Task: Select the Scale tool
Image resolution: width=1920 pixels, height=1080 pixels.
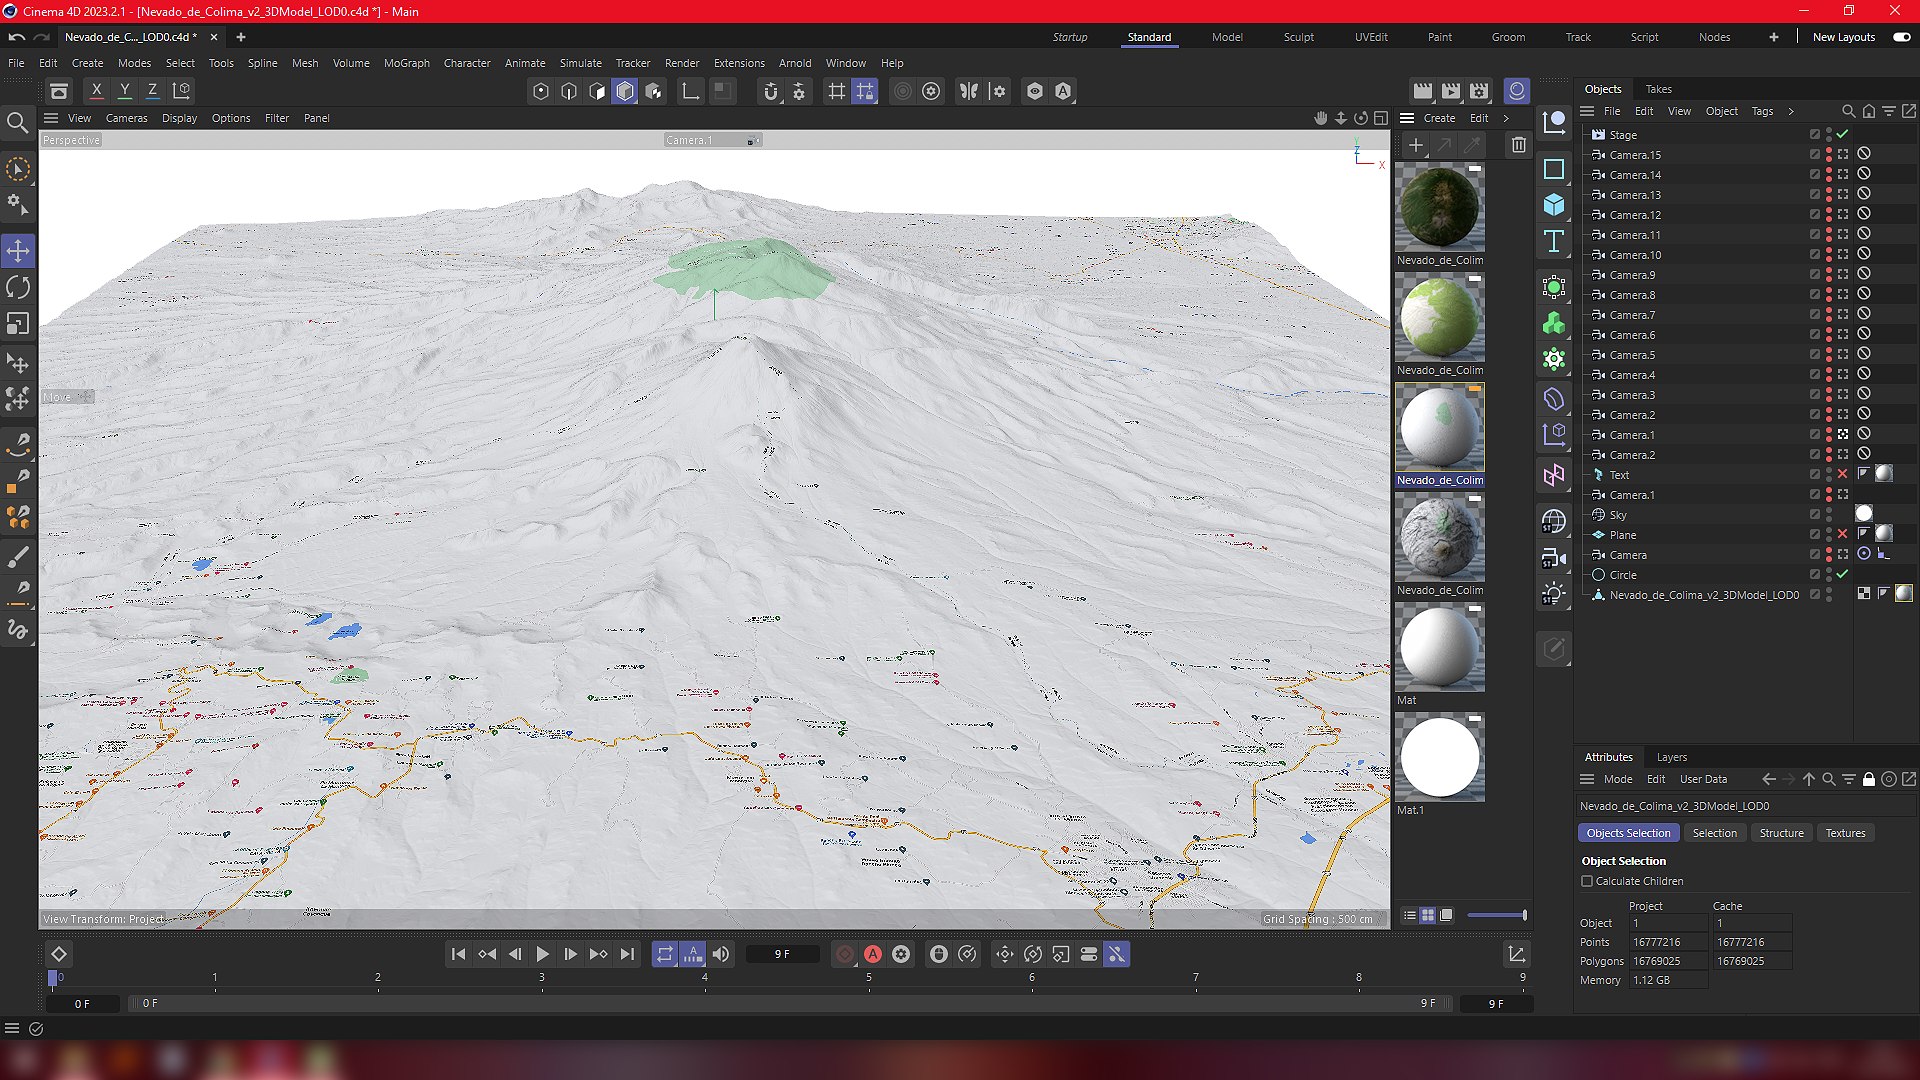Action: pyautogui.click(x=18, y=324)
